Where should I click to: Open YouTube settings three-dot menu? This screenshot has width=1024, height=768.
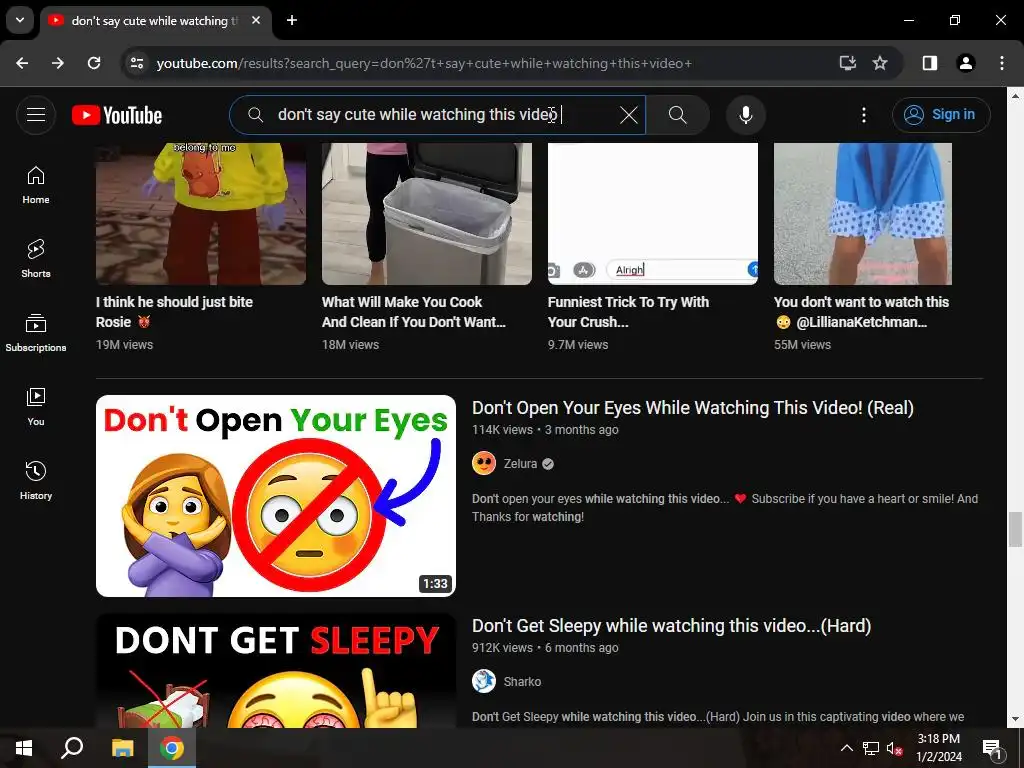click(863, 115)
